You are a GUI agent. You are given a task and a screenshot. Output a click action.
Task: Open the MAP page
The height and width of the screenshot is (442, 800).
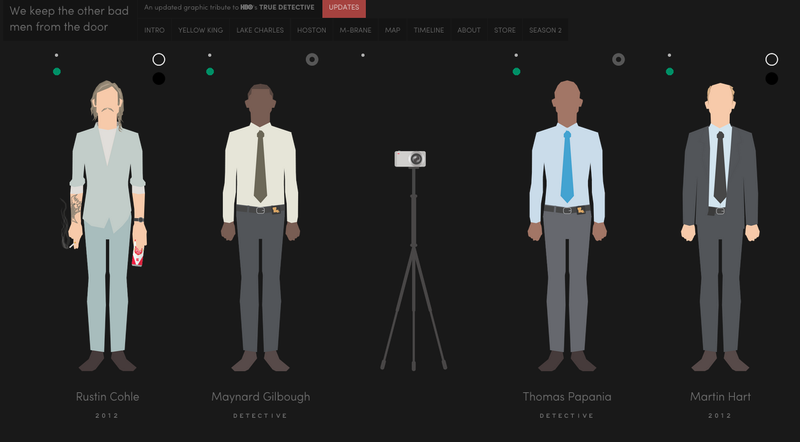coord(392,30)
